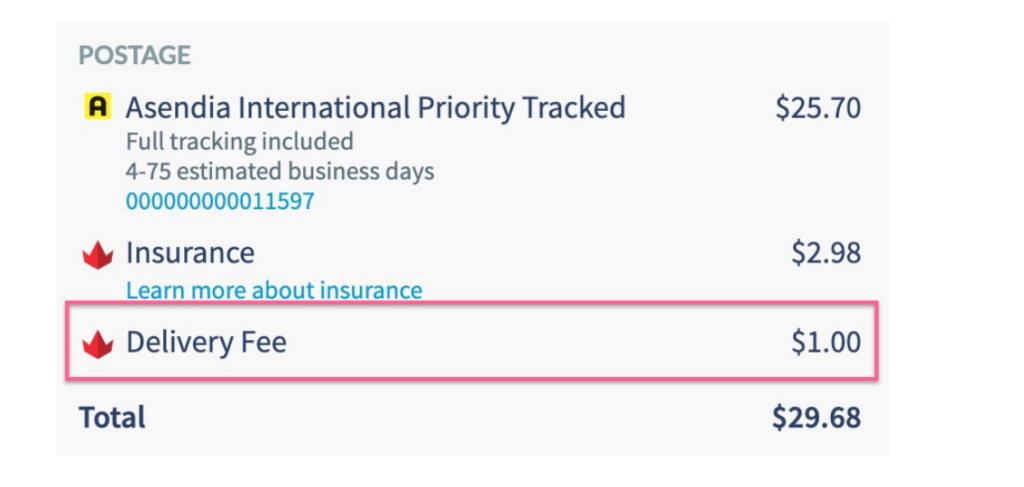The image size is (1024, 487).
Task: Click the Full tracking included text
Action: pyautogui.click(x=240, y=141)
